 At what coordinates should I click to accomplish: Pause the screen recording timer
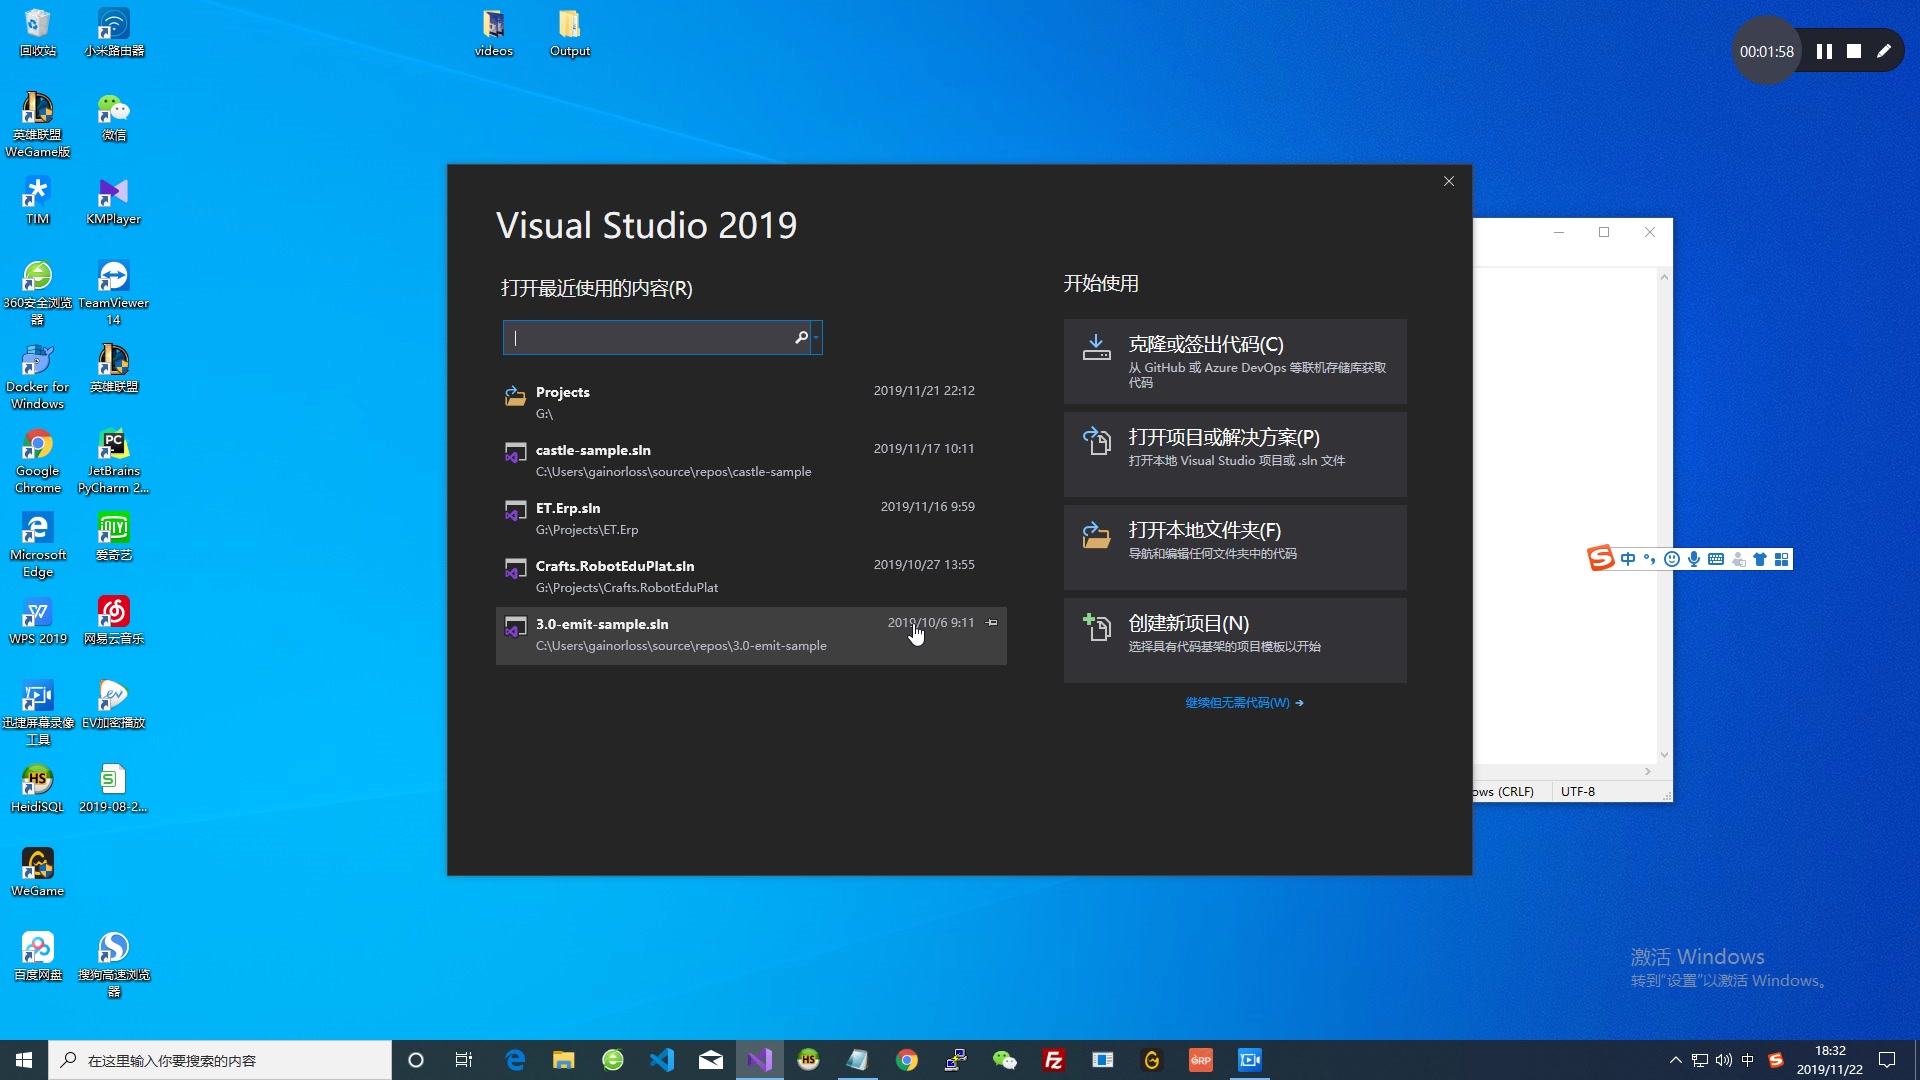1824,51
